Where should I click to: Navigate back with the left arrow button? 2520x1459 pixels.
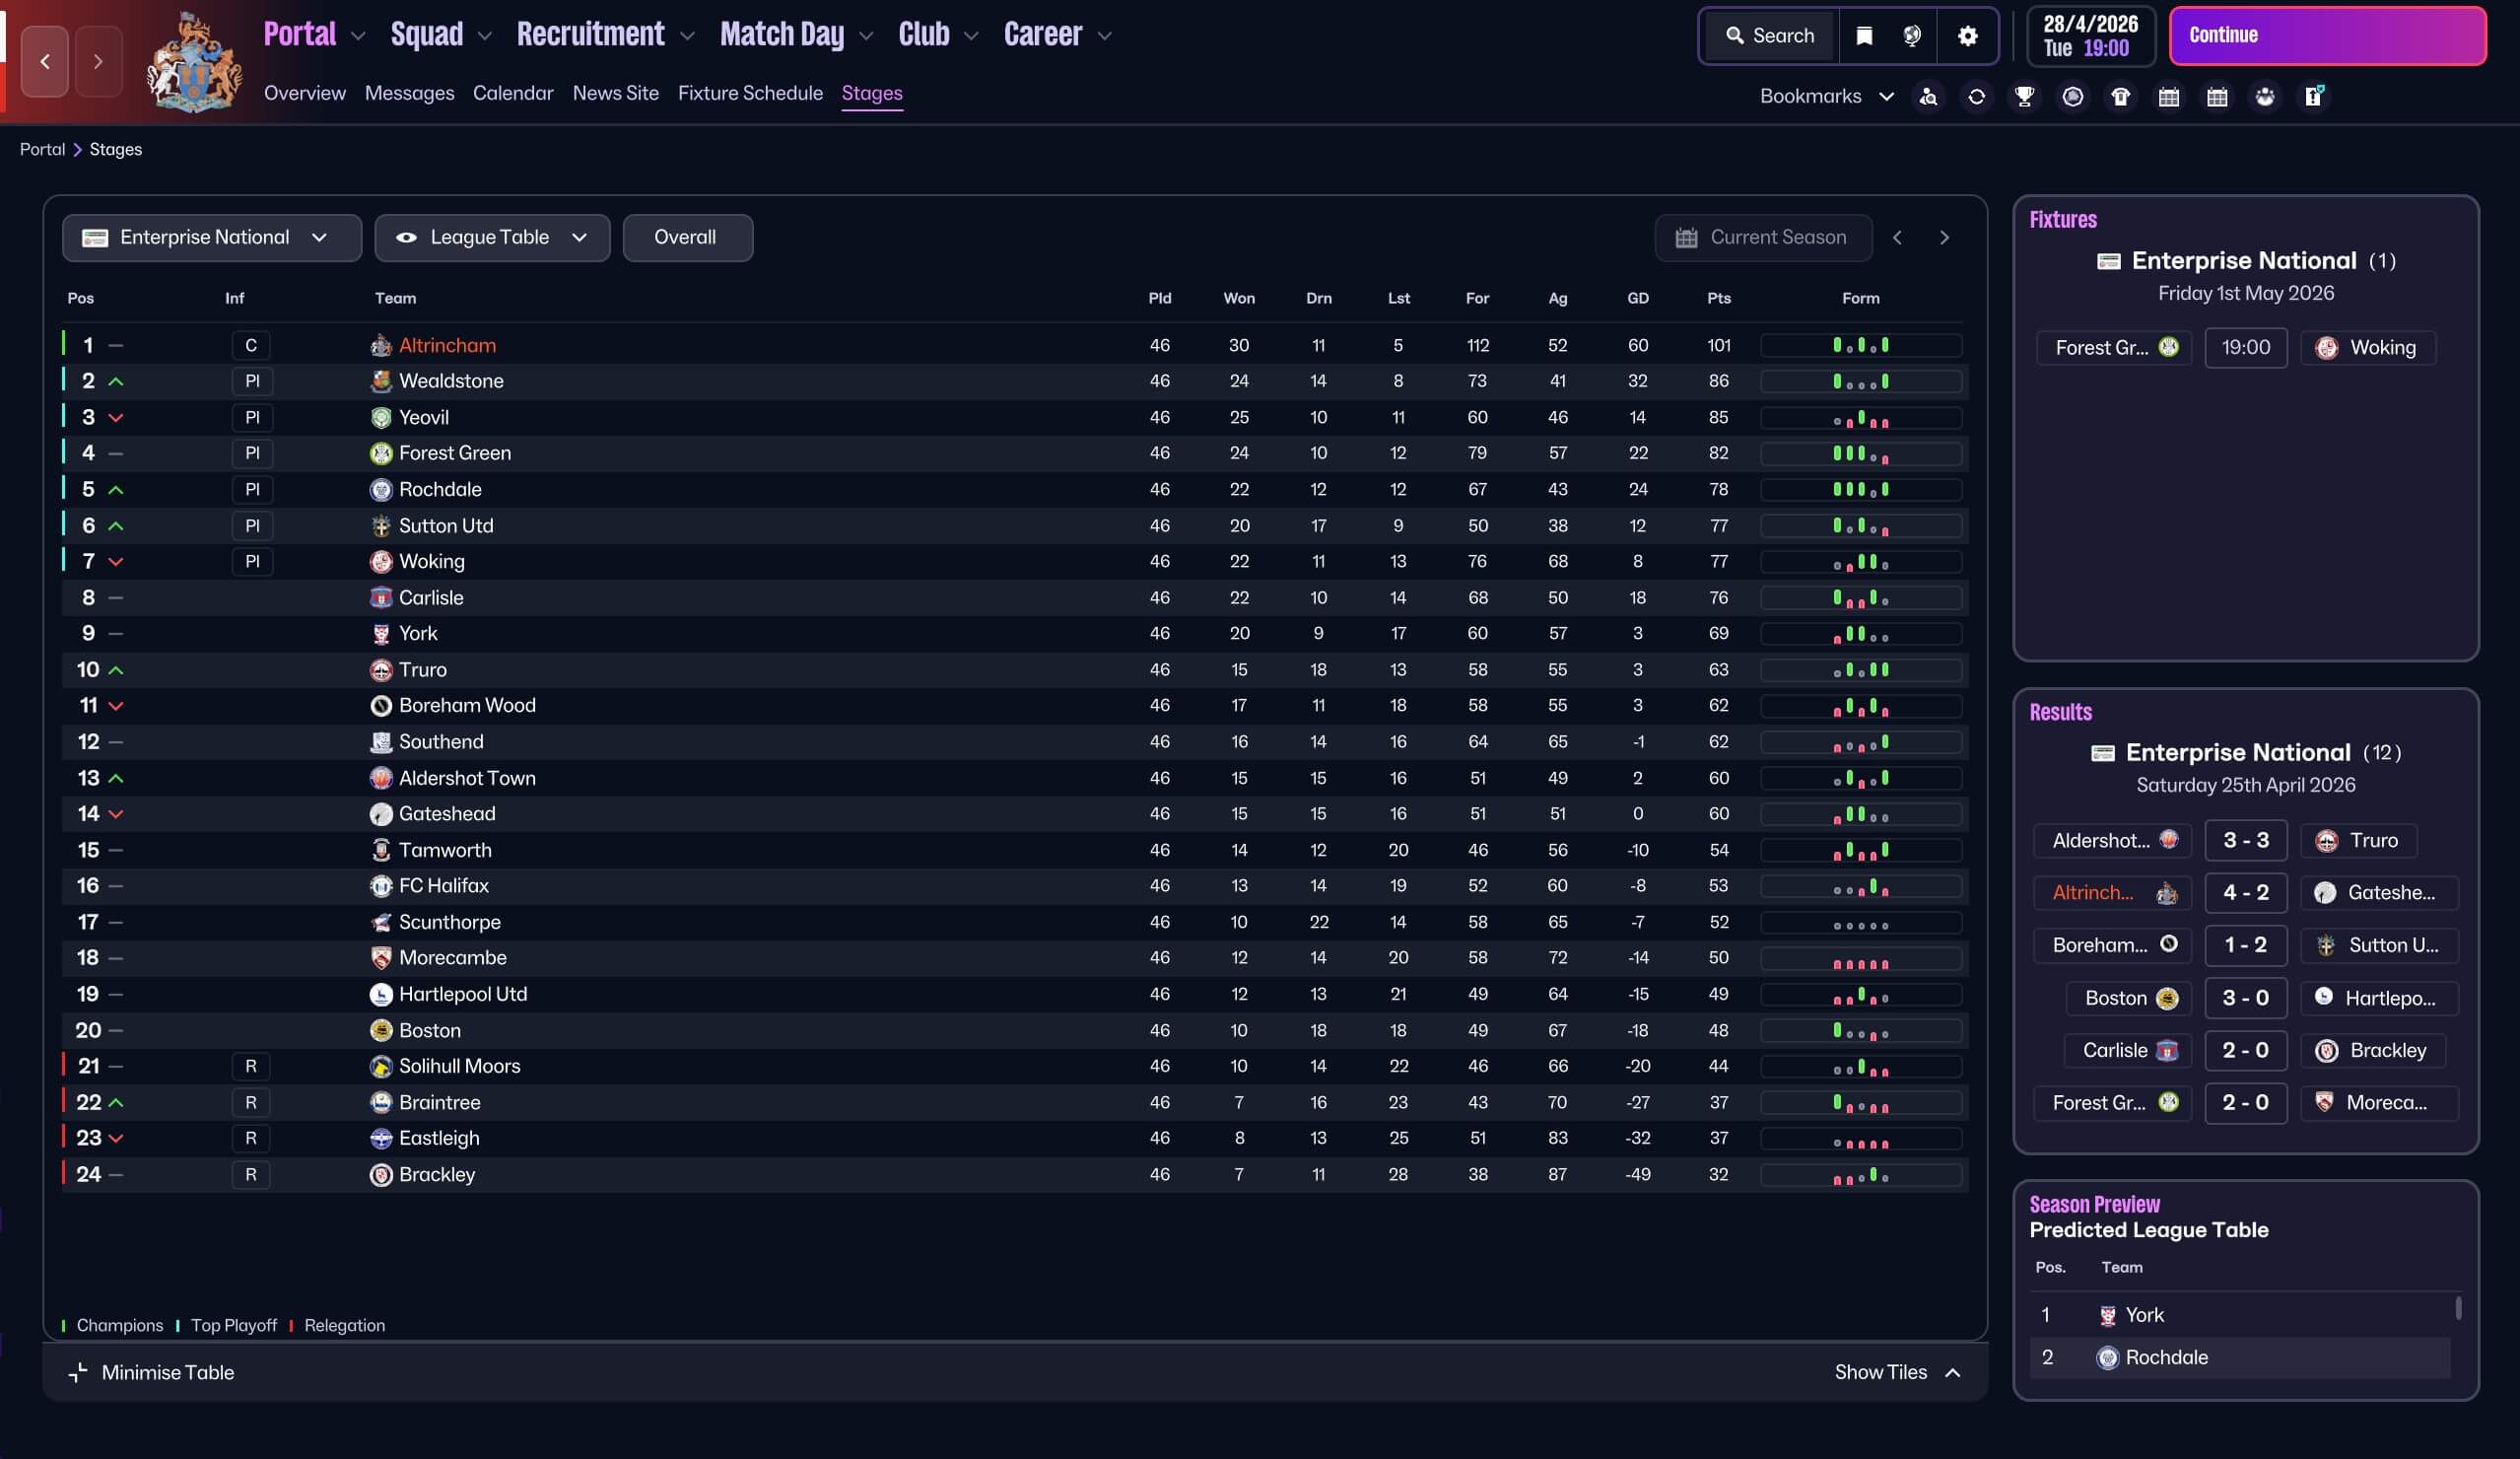(x=45, y=61)
